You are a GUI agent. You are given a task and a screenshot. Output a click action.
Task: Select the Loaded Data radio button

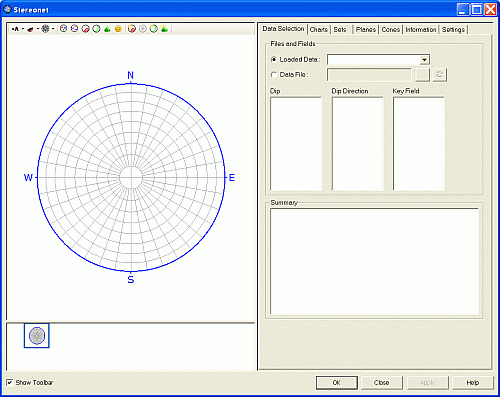[x=274, y=59]
